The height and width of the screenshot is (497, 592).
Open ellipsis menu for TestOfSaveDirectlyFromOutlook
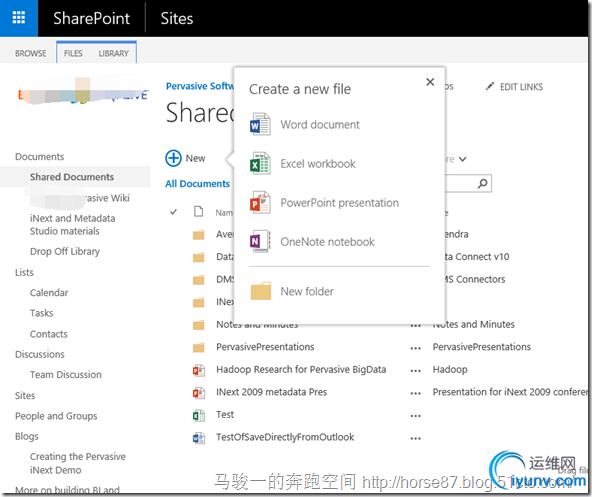[416, 439]
